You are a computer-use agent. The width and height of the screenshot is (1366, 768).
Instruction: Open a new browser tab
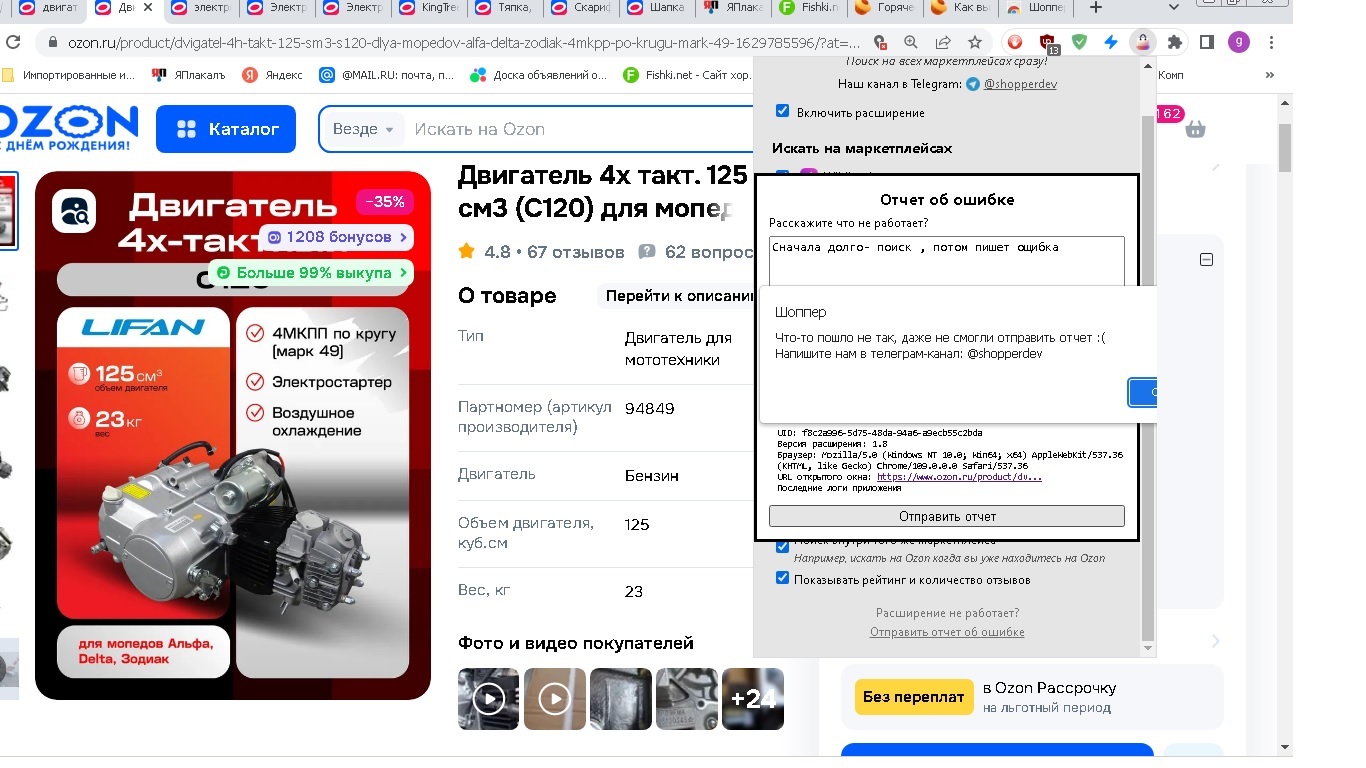click(1095, 8)
